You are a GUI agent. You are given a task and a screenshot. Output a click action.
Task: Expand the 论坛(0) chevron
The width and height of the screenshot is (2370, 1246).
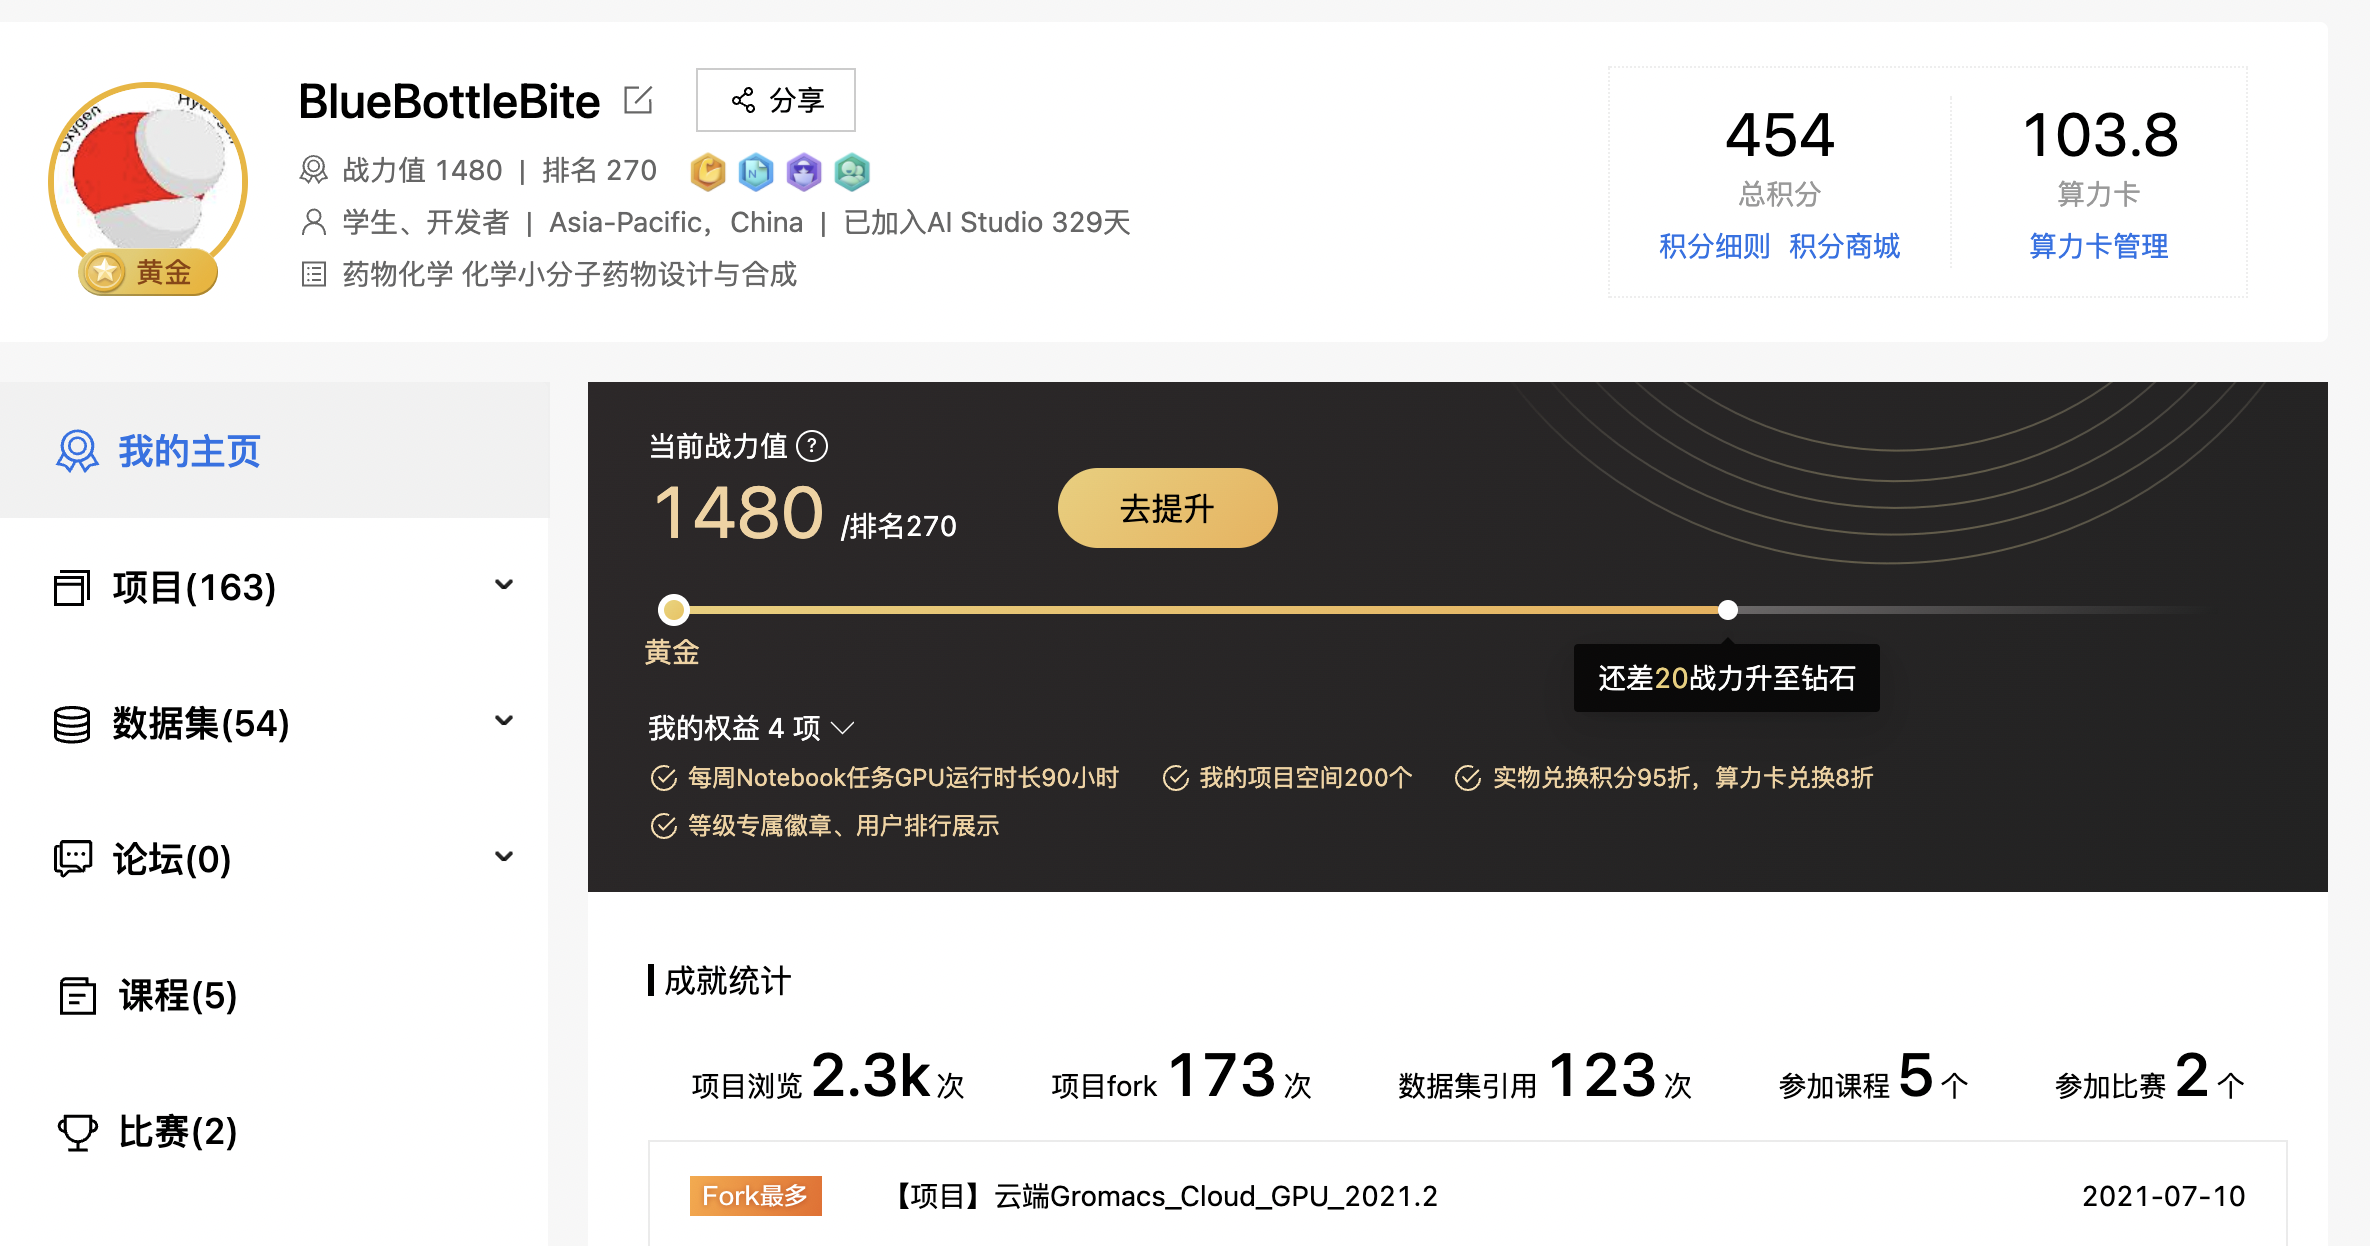click(504, 858)
